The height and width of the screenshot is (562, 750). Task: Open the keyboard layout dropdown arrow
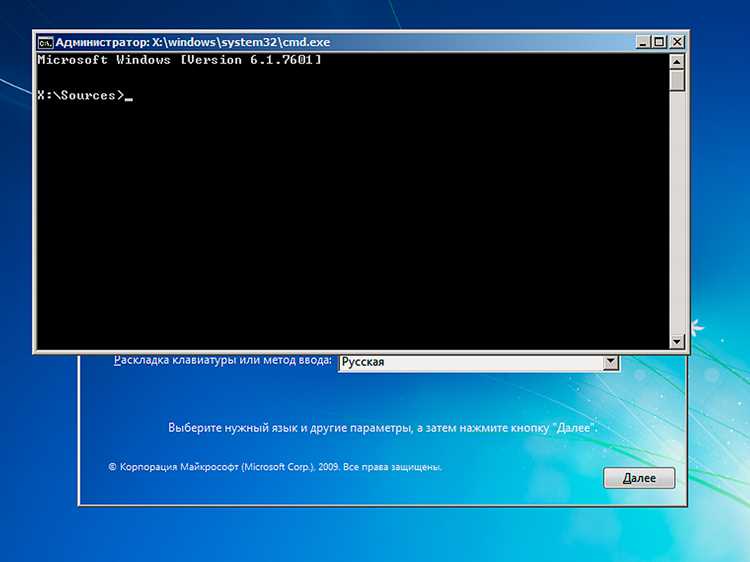(x=610, y=362)
